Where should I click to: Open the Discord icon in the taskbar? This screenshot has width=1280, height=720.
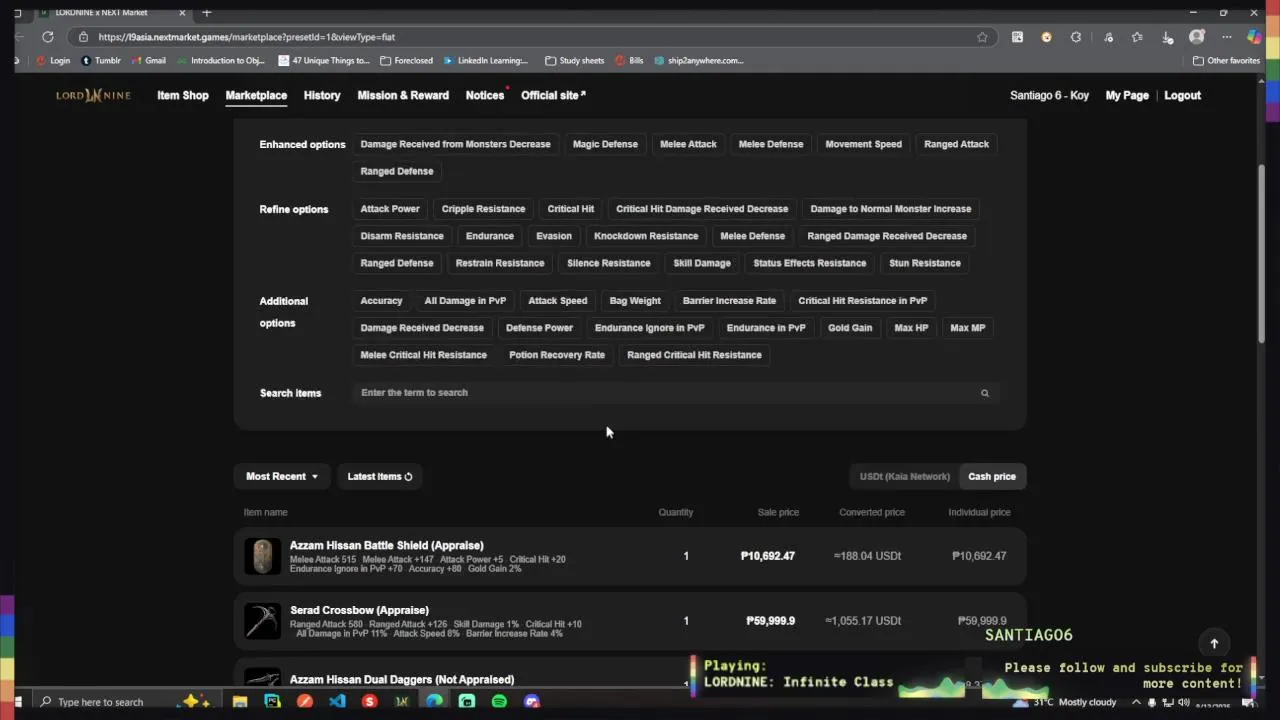(531, 702)
